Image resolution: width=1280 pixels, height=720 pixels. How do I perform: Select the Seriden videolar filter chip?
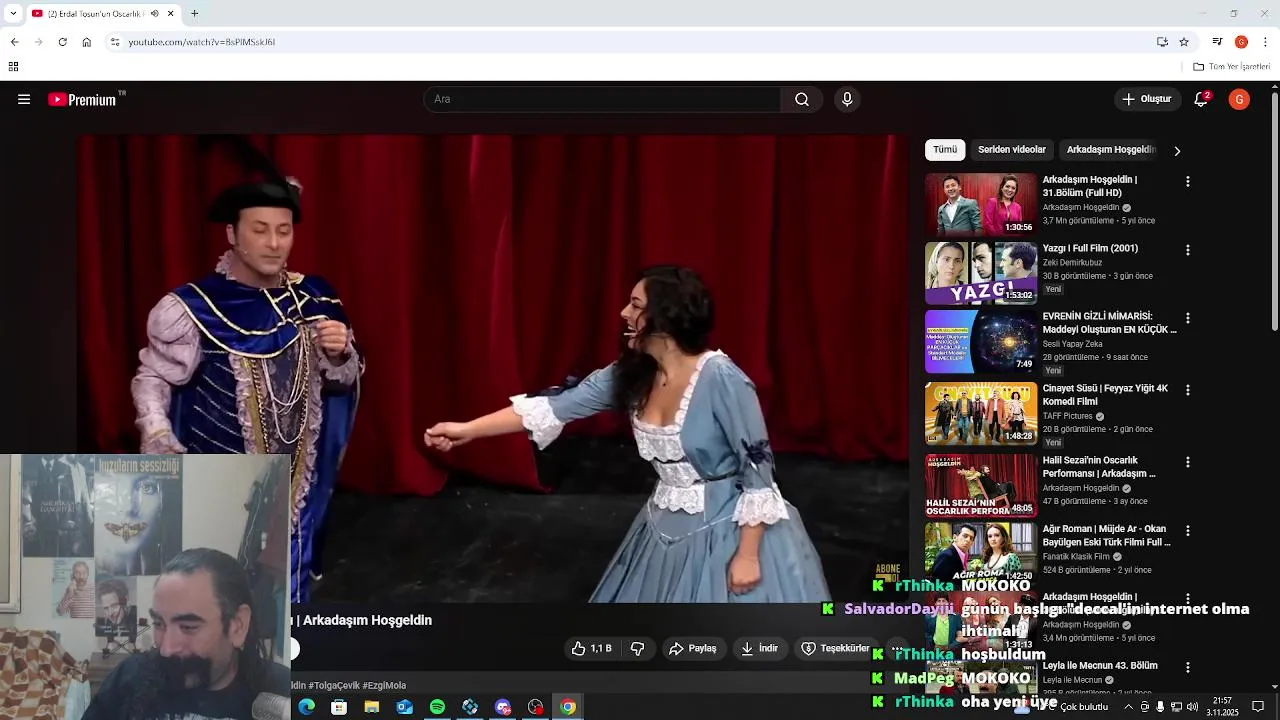(x=1012, y=150)
